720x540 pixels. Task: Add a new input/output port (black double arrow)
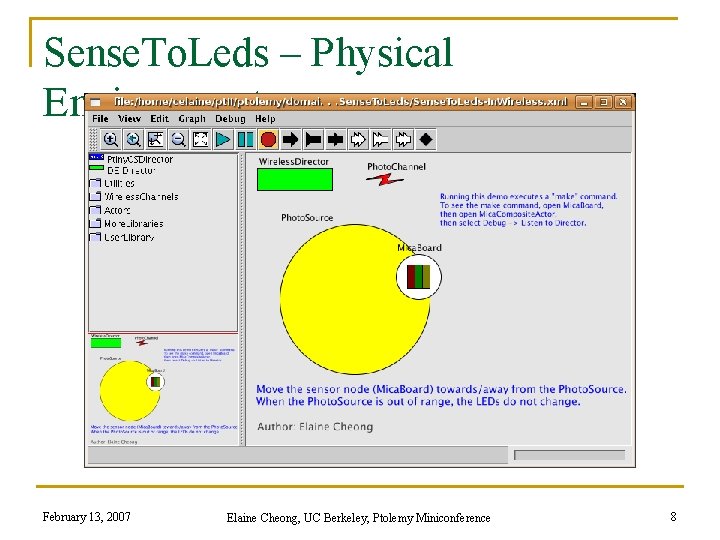pyautogui.click(x=336, y=140)
